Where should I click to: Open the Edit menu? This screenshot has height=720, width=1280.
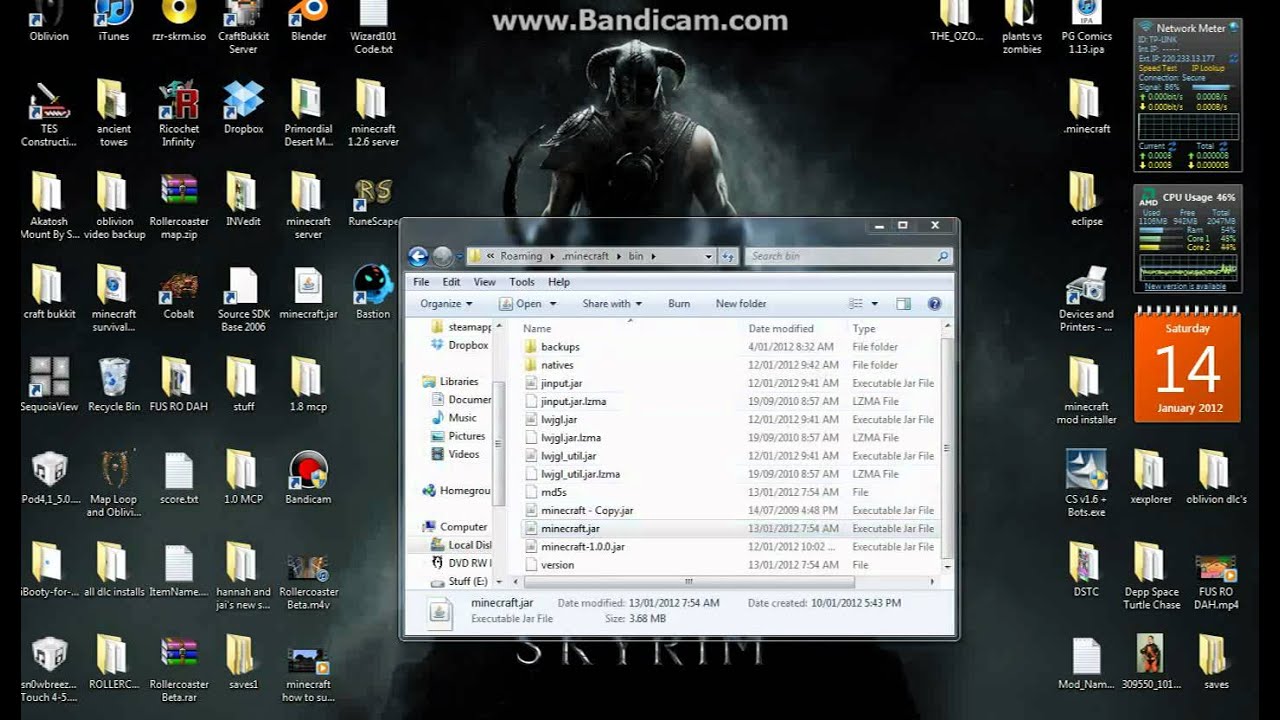coord(452,282)
